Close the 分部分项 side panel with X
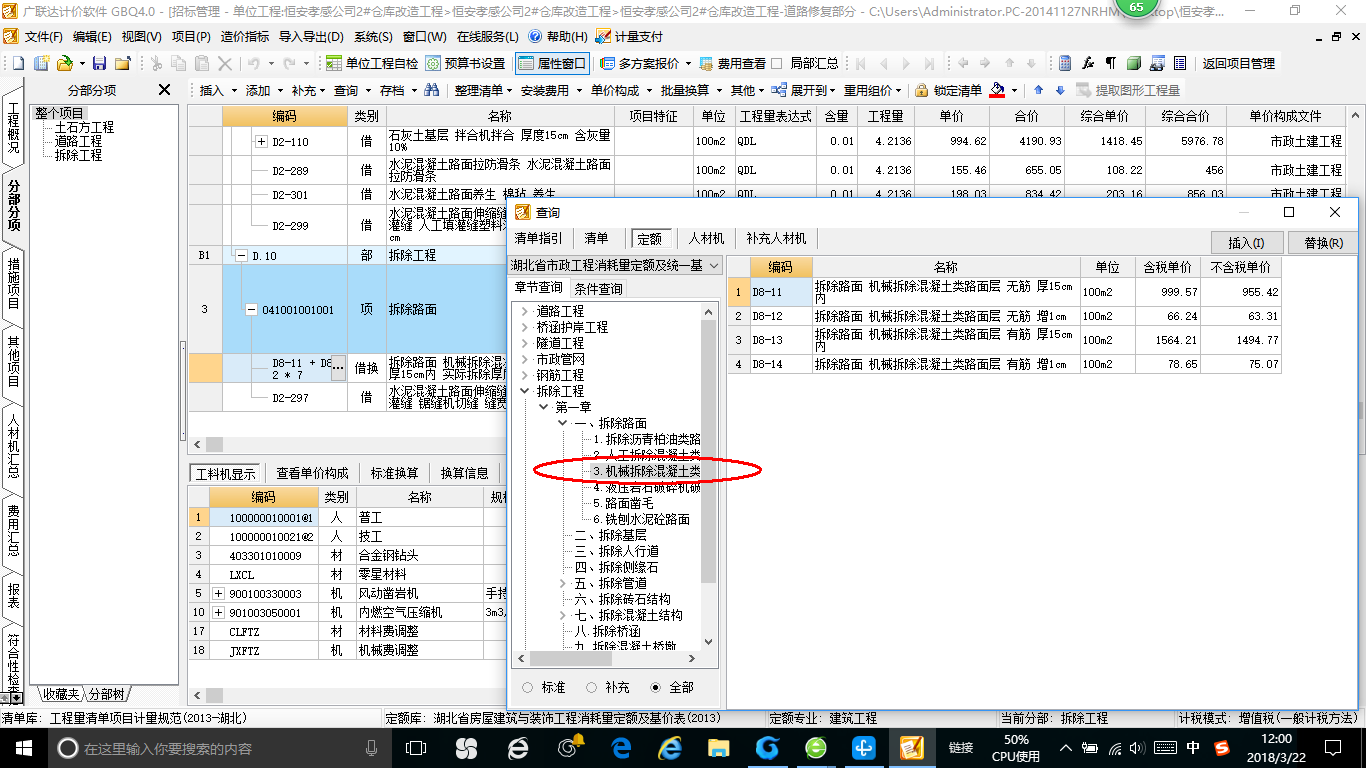 (164, 90)
